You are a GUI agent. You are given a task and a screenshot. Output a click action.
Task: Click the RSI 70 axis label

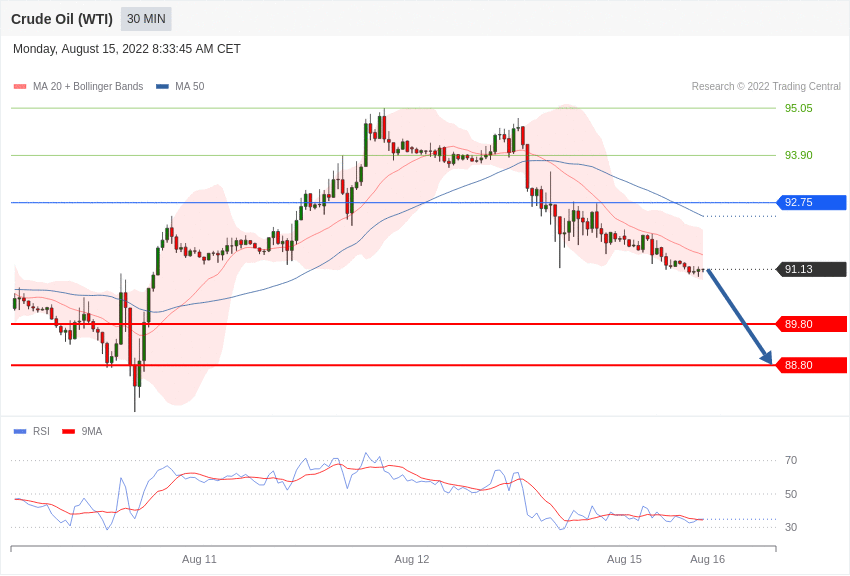click(791, 461)
